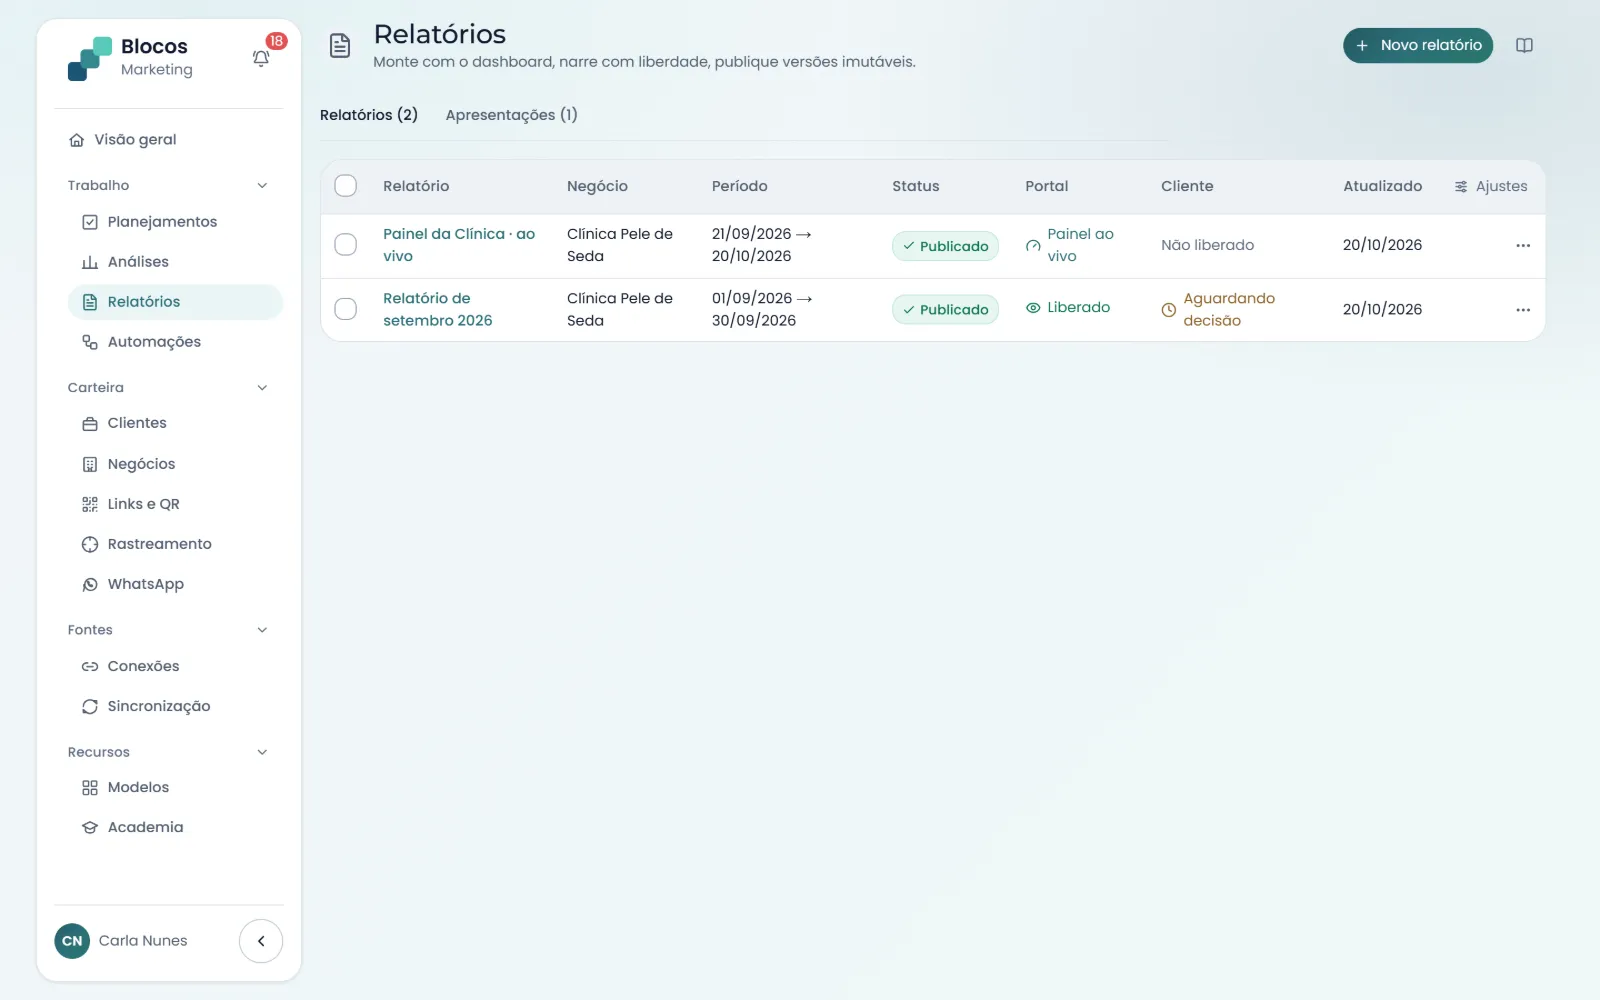Collapse the Carteira section
Image resolution: width=1600 pixels, height=1000 pixels.
[262, 388]
